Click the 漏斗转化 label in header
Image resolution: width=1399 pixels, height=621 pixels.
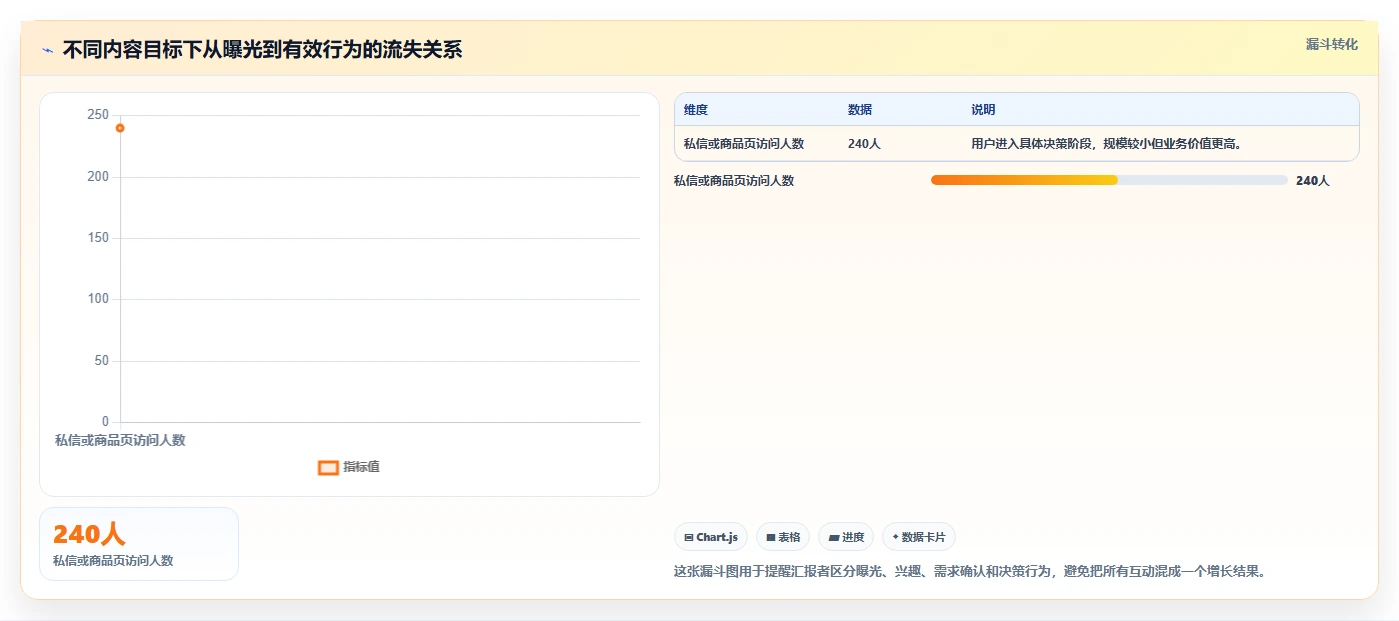click(x=1331, y=44)
